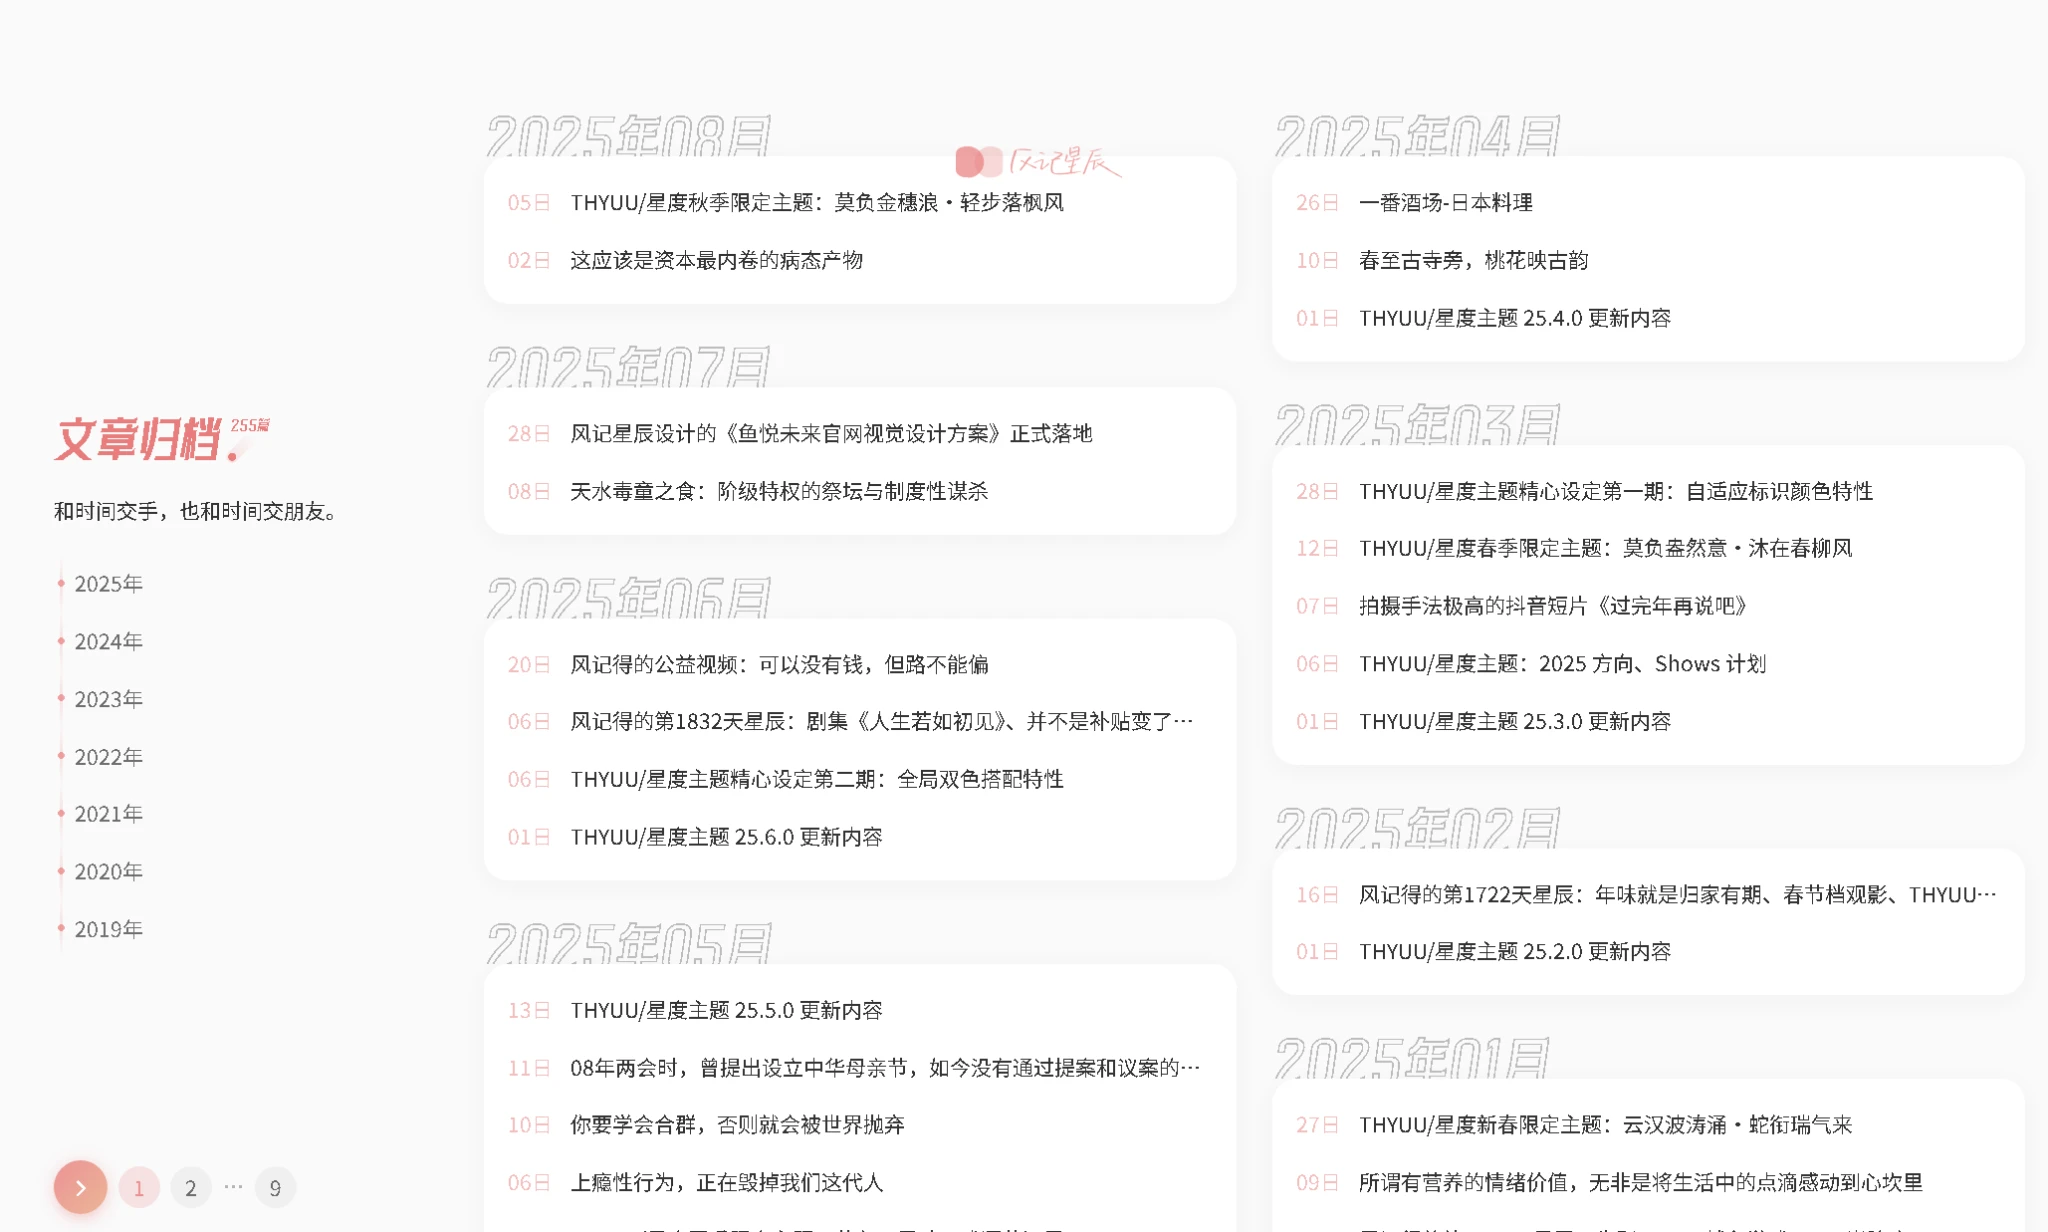Select the 2023年 archive year
The image size is (2048, 1232).
tap(108, 699)
